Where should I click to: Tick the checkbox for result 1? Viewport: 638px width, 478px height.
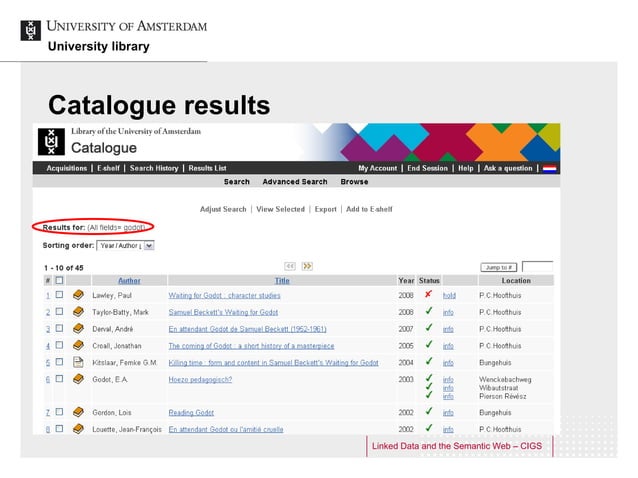(59, 296)
